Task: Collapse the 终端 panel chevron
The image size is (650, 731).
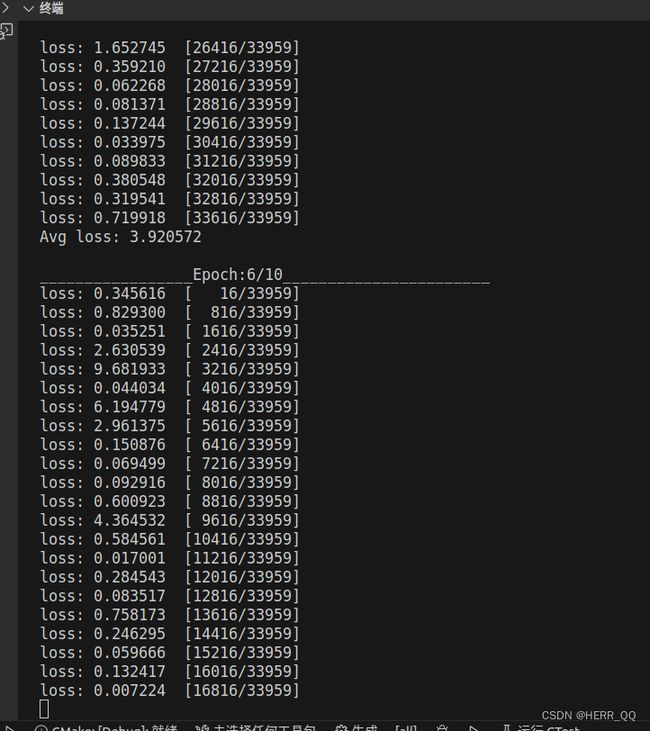Action: tap(28, 8)
